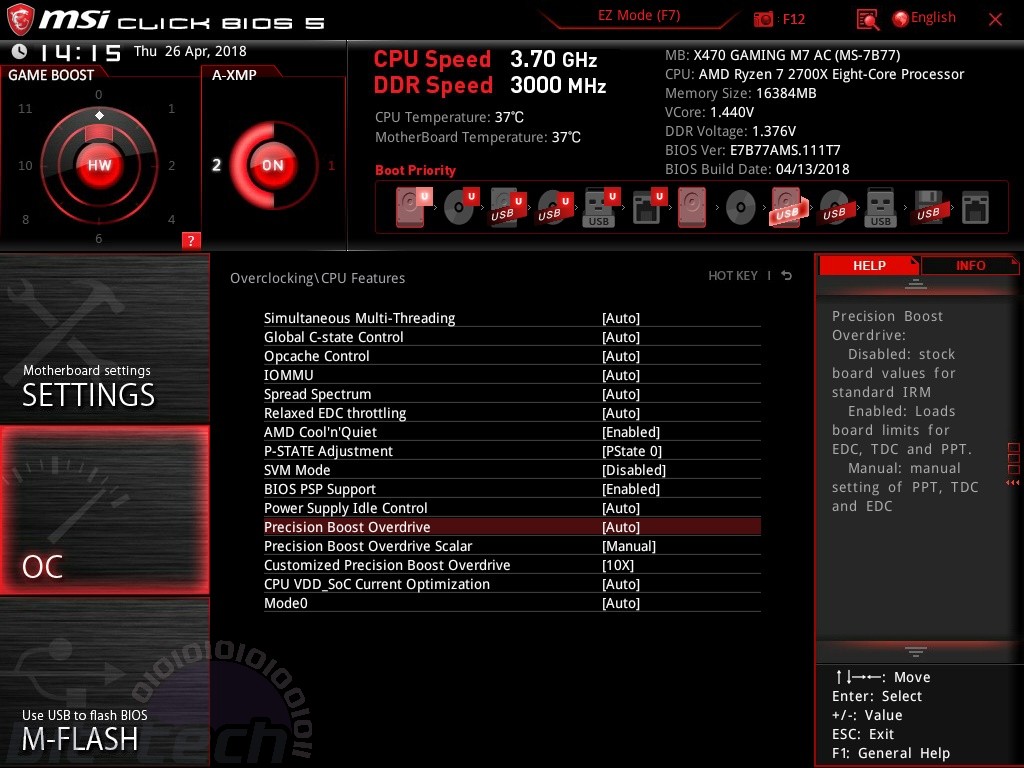Click the red side-panel arrows at right edge

(1013, 483)
